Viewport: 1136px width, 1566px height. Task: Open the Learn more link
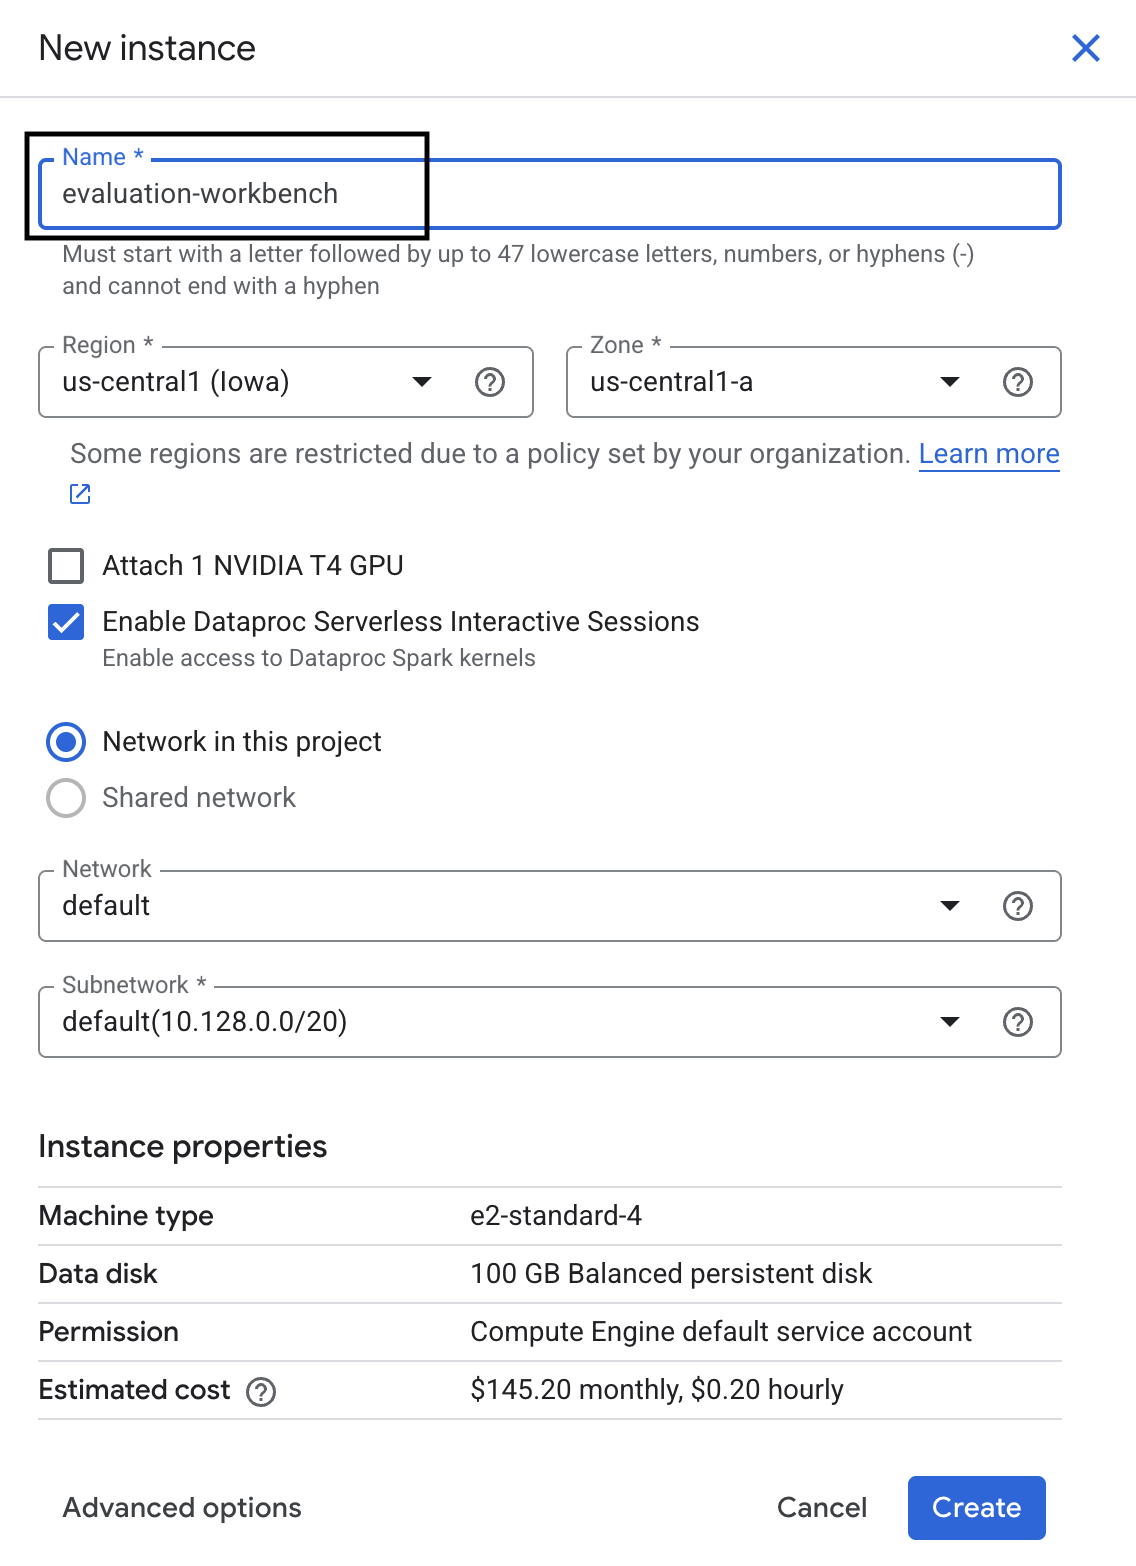coord(988,454)
